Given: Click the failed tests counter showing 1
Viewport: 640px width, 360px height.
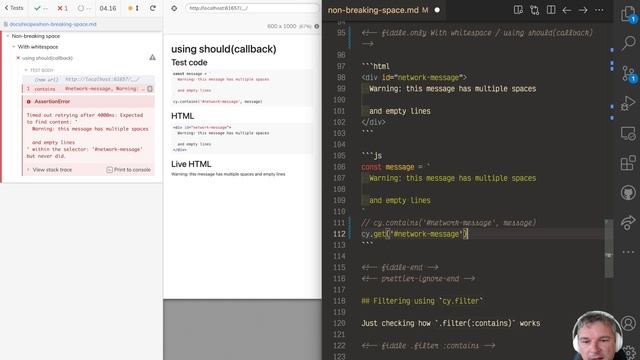Looking at the screenshot, I should [62, 8].
